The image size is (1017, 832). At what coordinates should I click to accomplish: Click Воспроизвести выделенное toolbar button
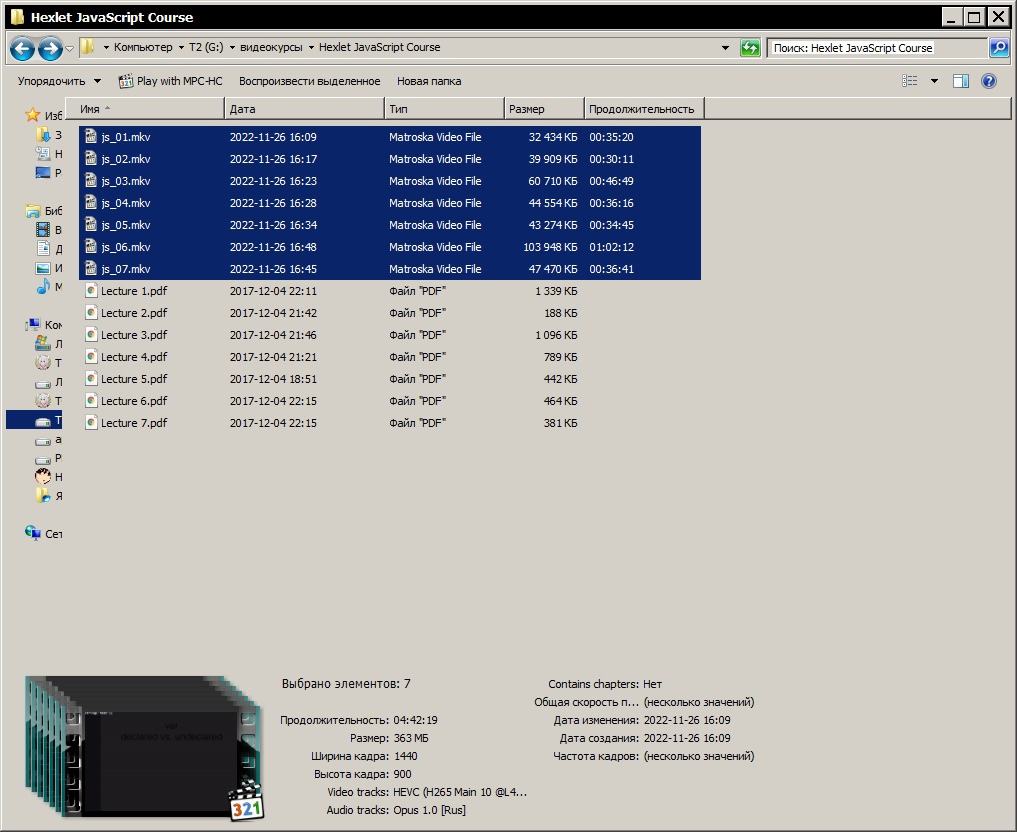tap(309, 81)
